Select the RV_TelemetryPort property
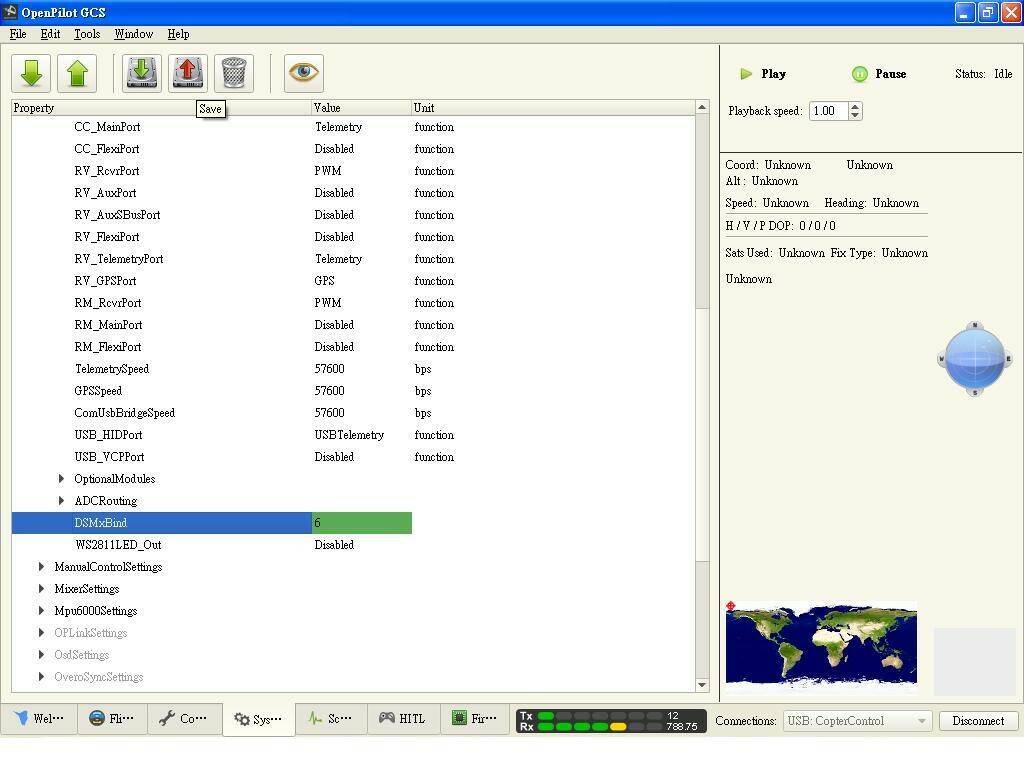 click(x=118, y=259)
